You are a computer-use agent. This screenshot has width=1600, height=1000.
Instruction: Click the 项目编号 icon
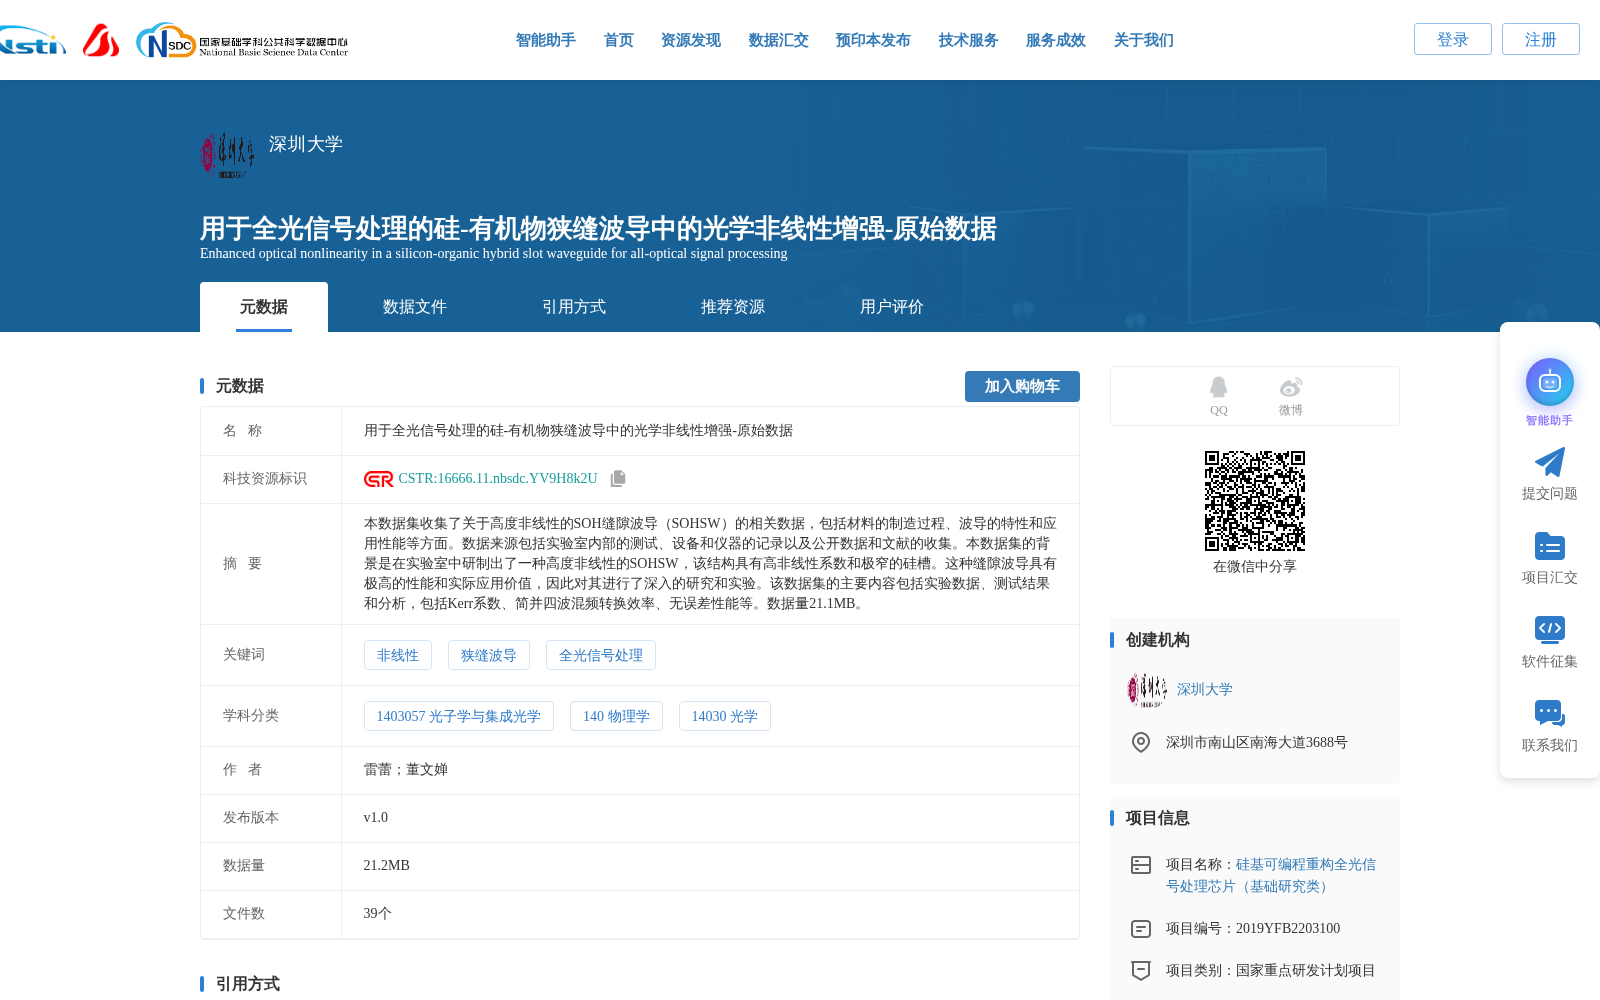1141,929
